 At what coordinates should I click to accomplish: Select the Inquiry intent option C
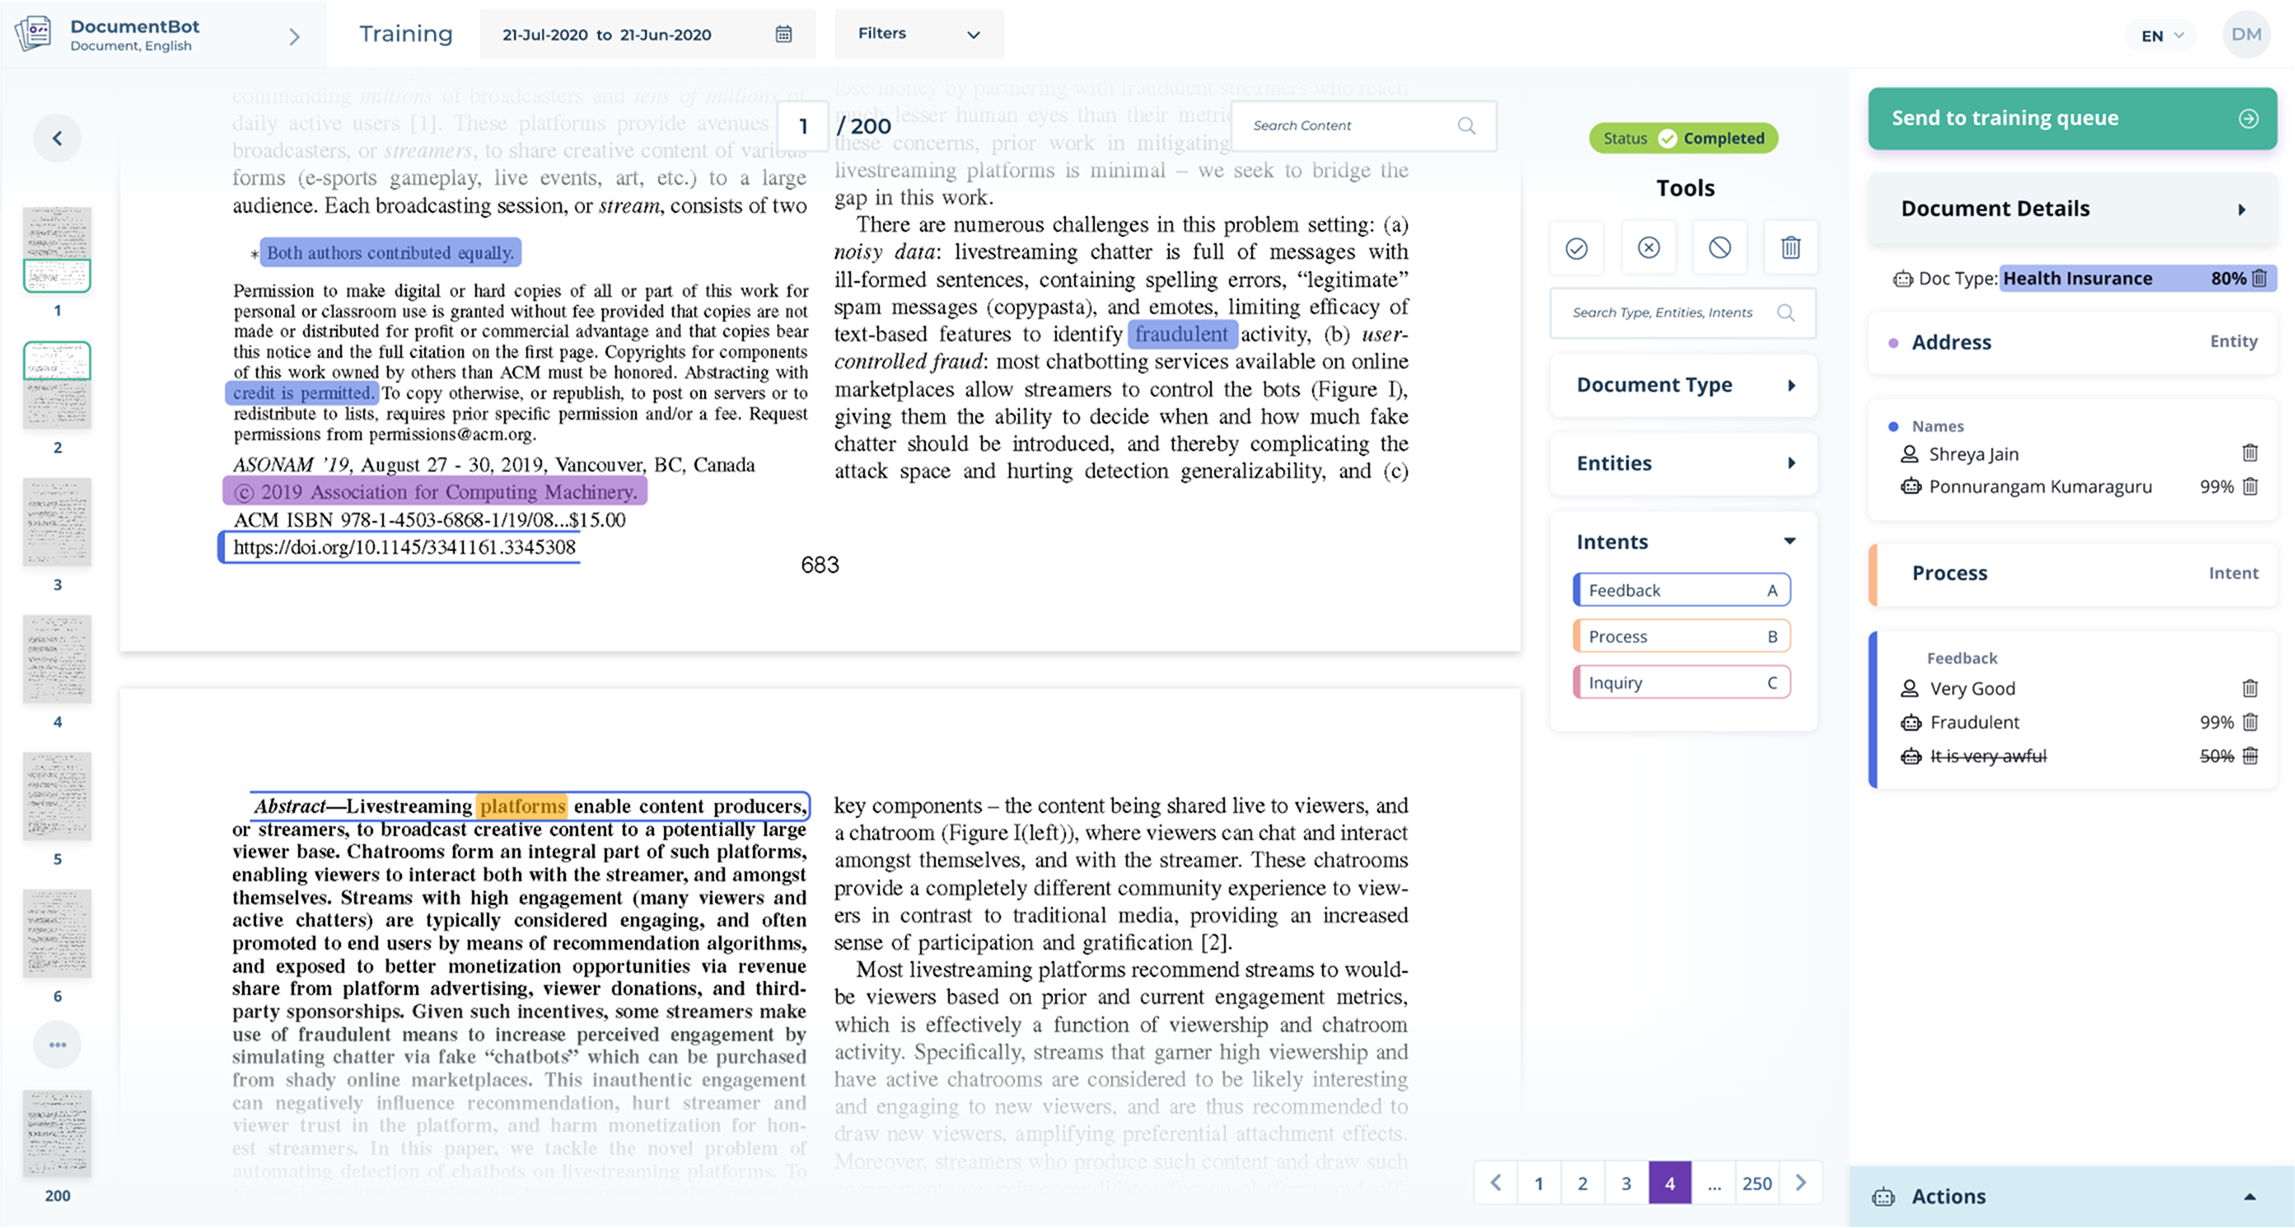(x=1681, y=683)
